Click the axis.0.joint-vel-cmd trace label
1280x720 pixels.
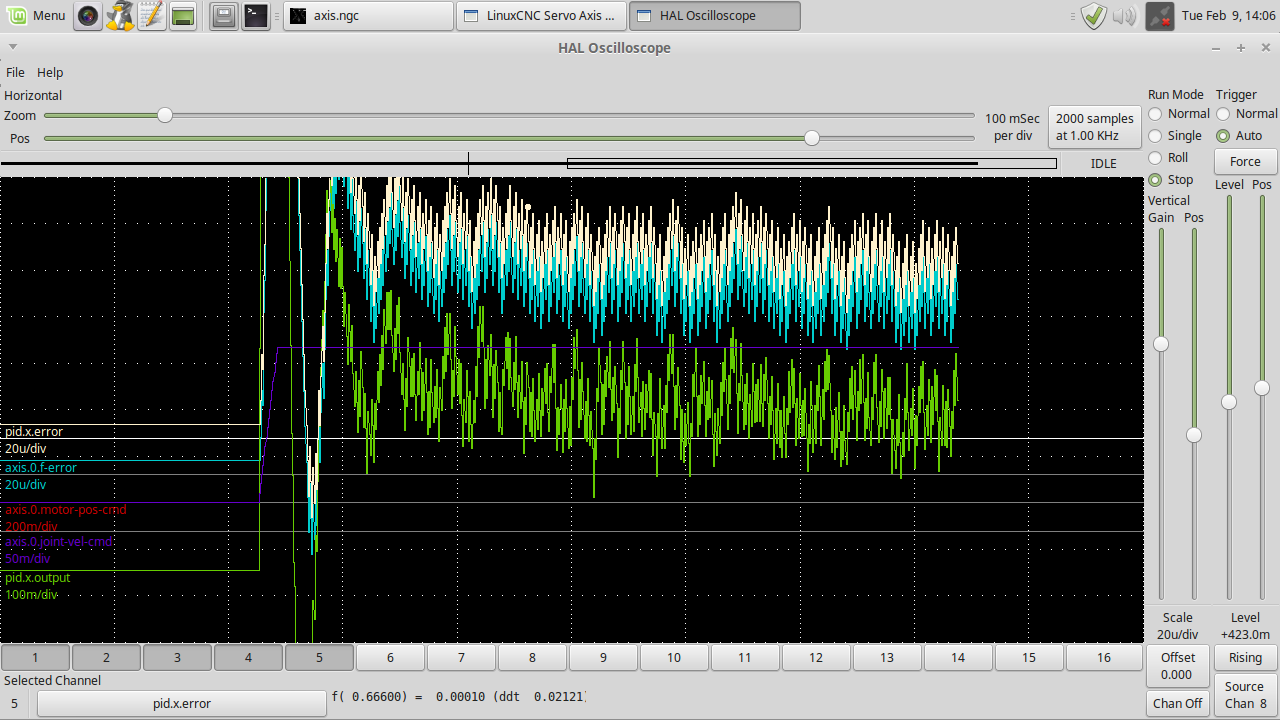tap(59, 542)
